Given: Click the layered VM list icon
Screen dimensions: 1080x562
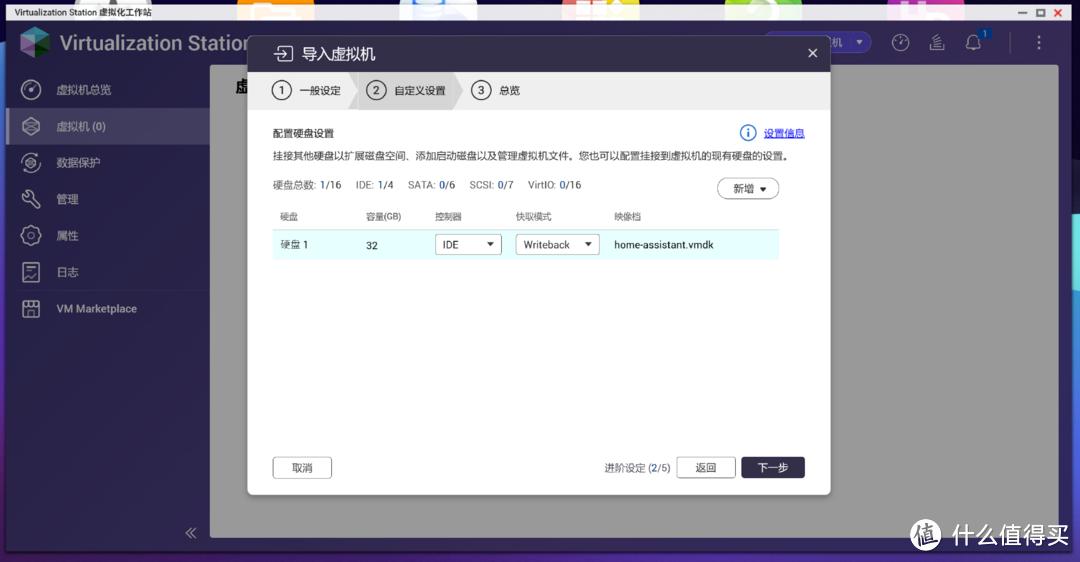Looking at the screenshot, I should [31, 126].
